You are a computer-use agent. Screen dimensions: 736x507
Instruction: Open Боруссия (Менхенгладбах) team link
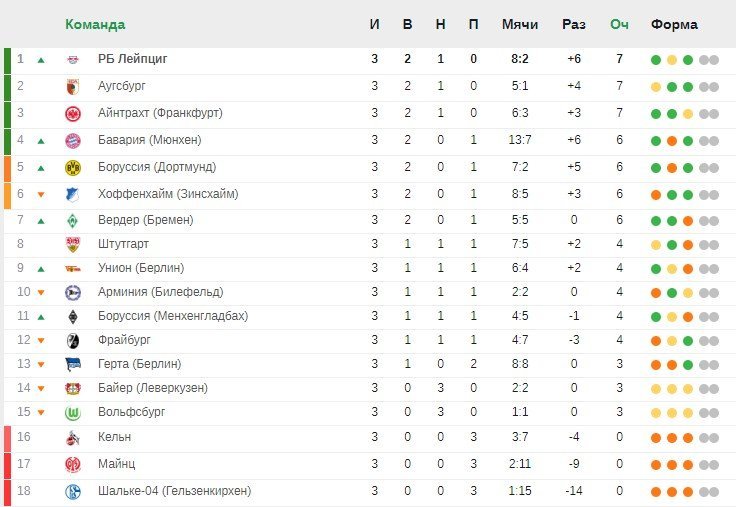click(x=173, y=316)
